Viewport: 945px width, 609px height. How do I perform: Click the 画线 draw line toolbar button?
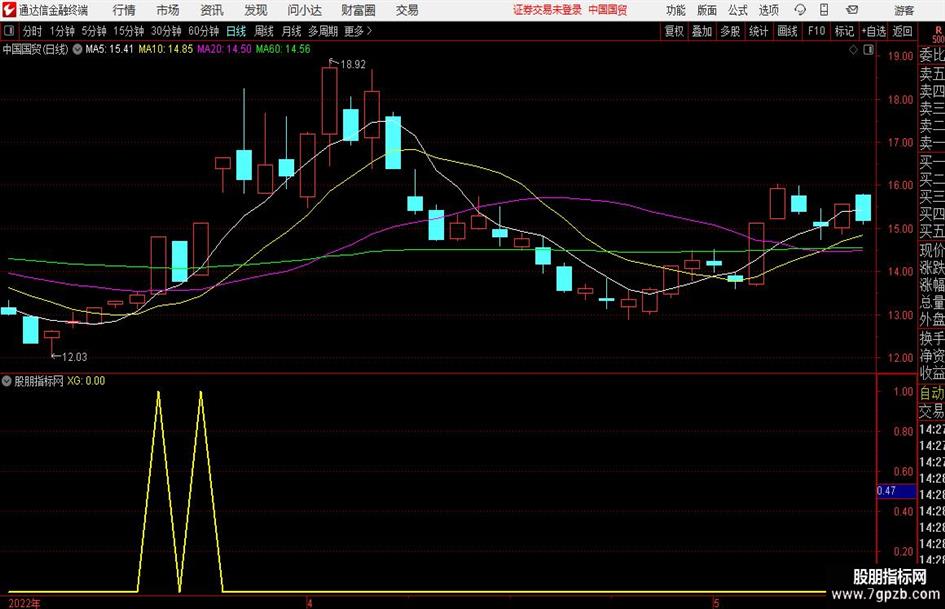pyautogui.click(x=787, y=31)
